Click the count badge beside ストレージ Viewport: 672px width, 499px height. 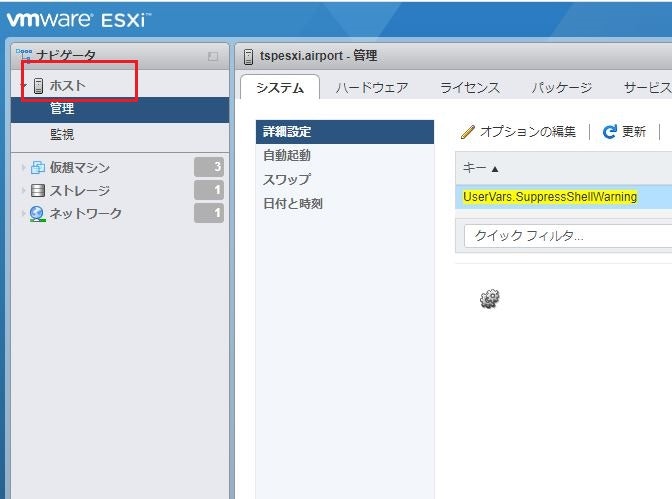click(x=209, y=190)
